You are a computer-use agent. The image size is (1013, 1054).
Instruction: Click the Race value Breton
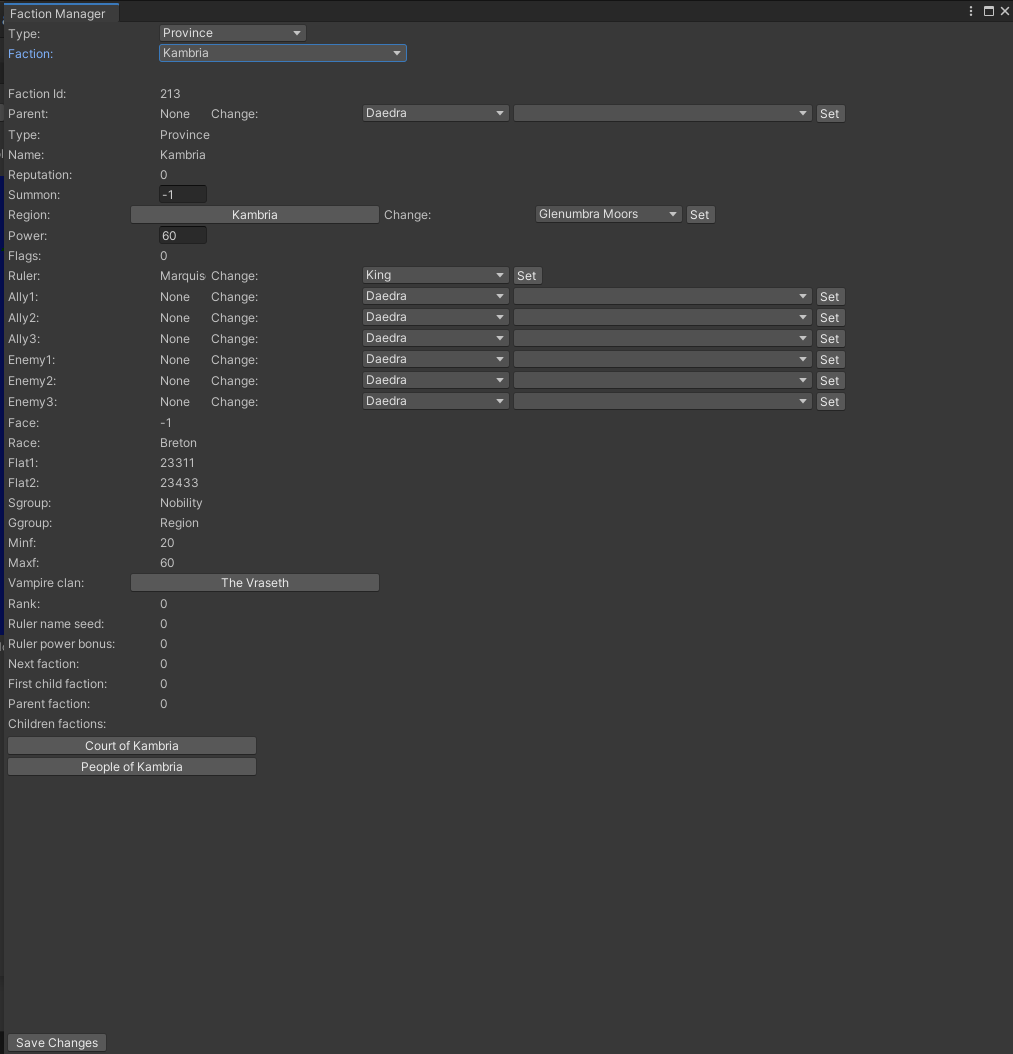[178, 443]
